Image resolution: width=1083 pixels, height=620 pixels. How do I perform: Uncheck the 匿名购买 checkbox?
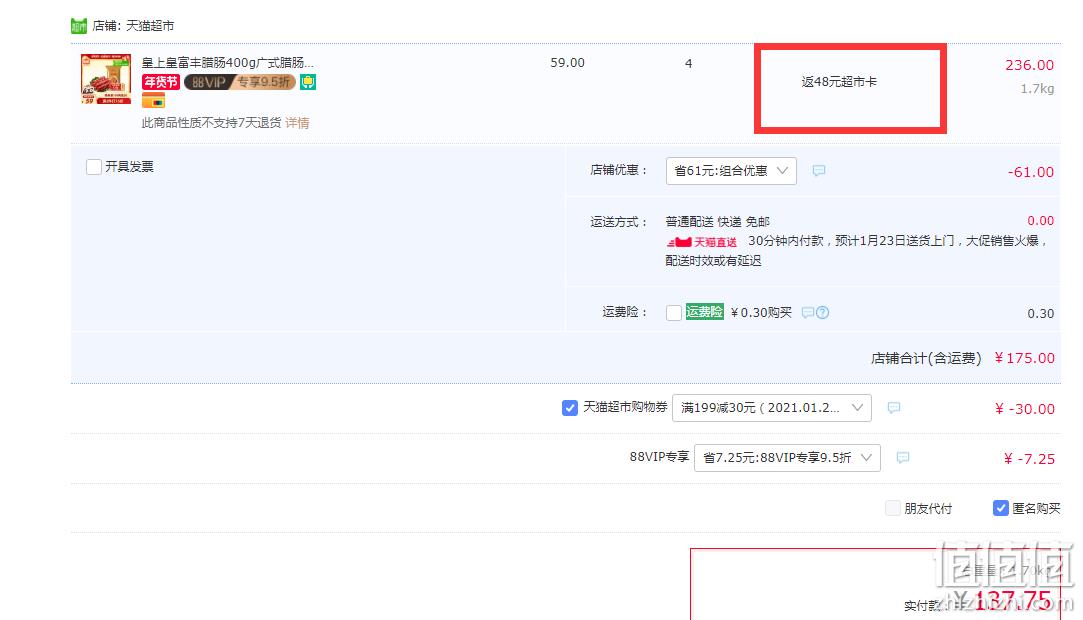1000,508
